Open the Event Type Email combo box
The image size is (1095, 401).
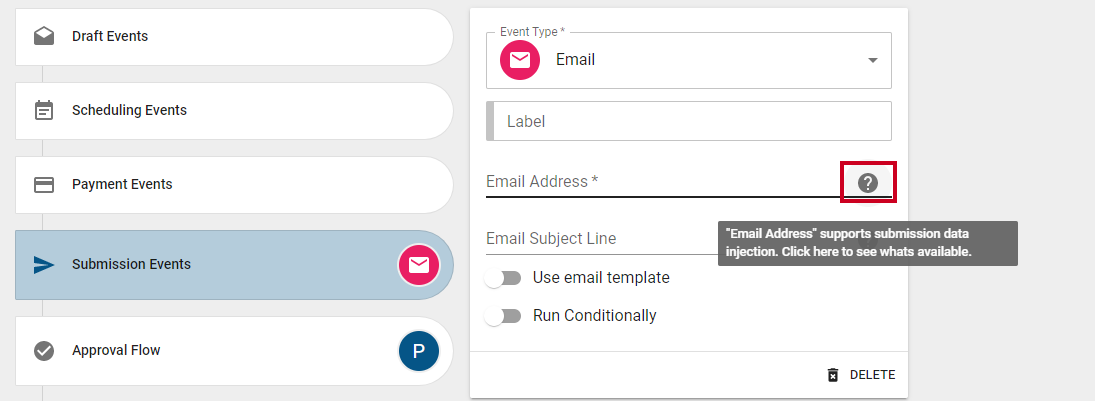click(689, 60)
